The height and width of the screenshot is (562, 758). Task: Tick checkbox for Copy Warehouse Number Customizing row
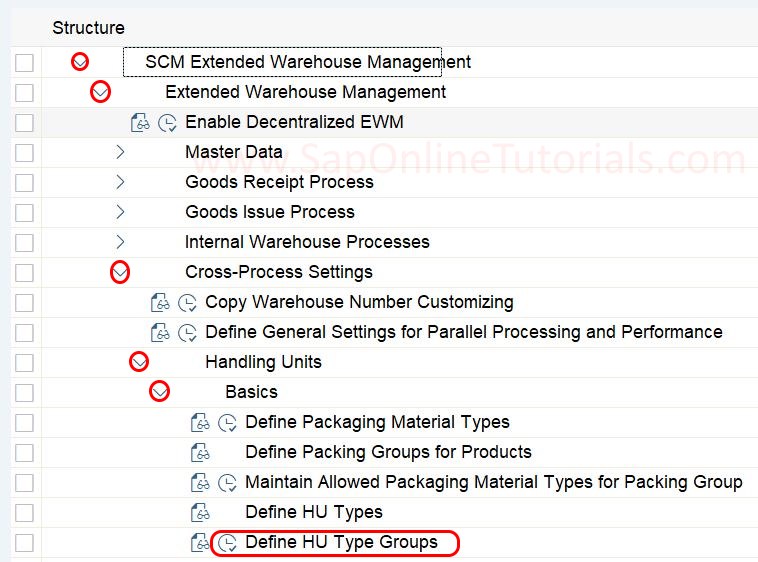click(24, 303)
